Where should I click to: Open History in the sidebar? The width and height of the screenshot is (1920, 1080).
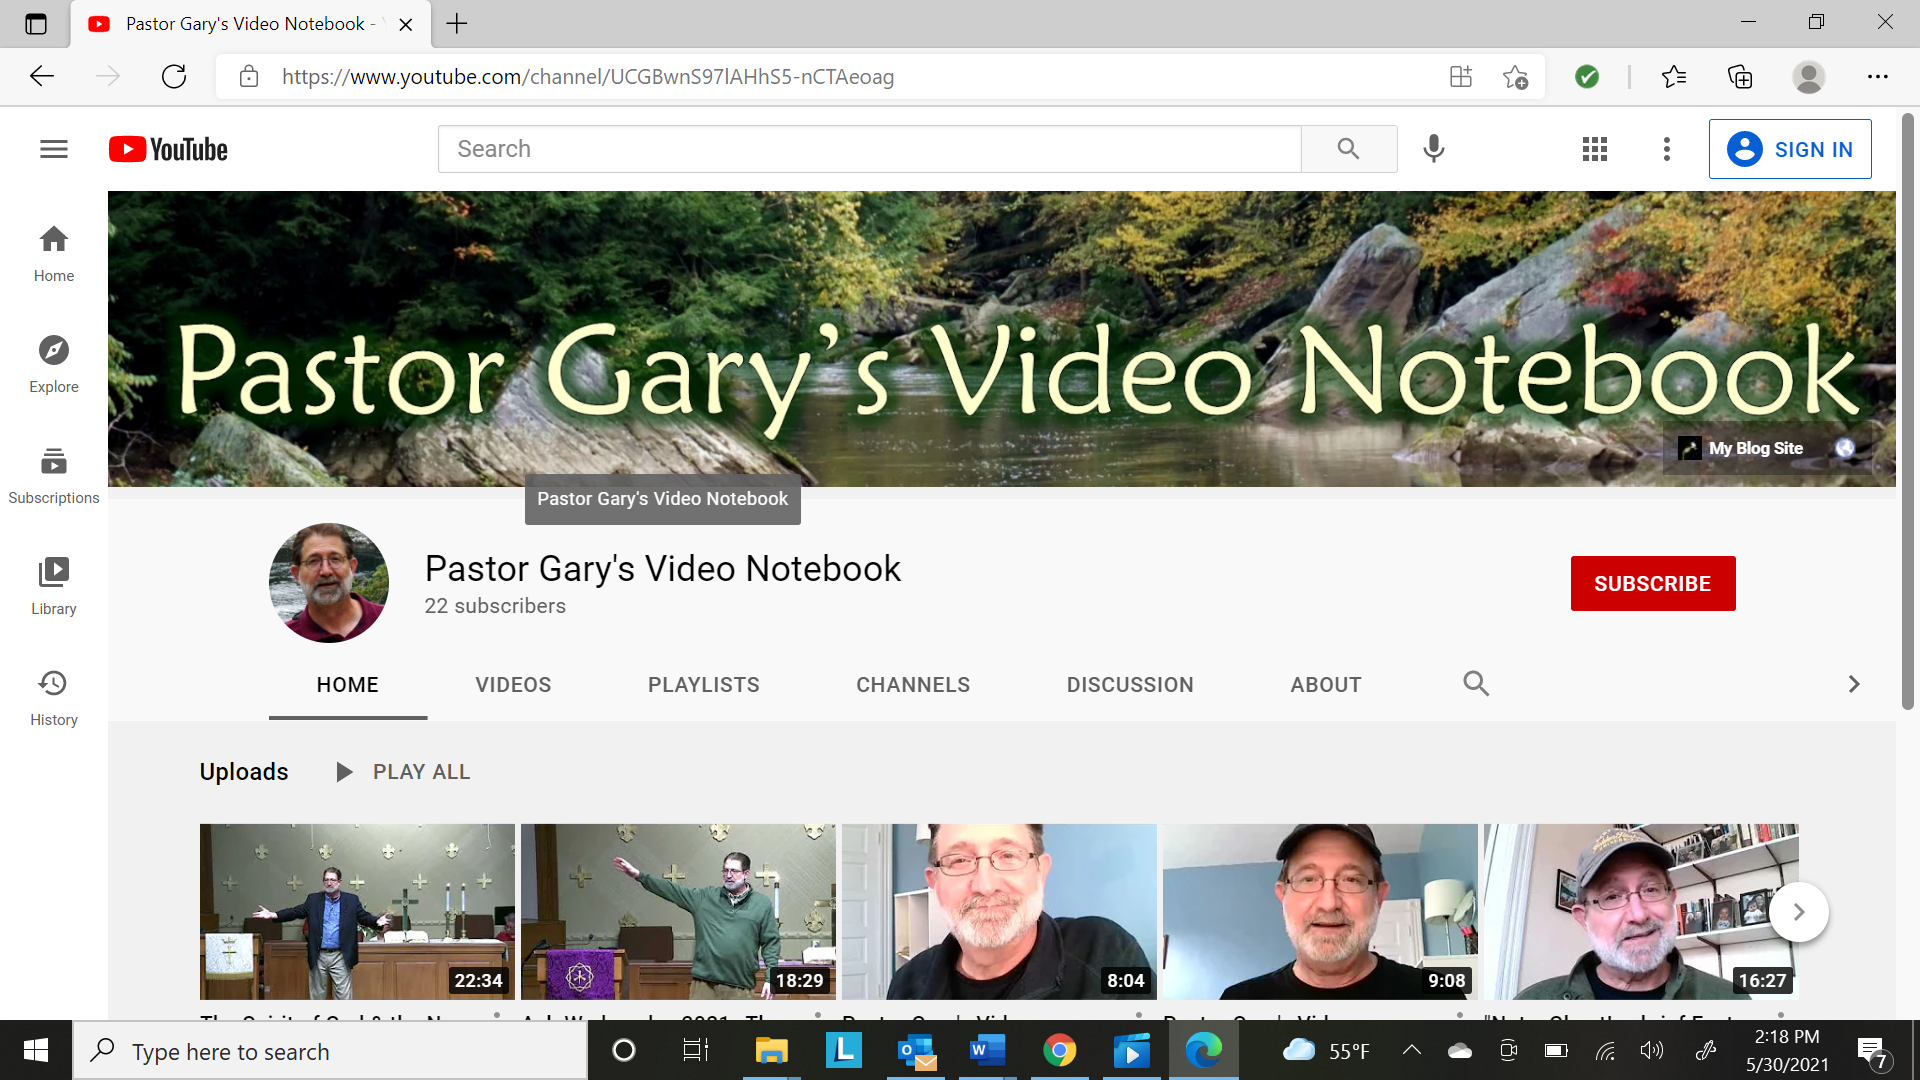[54, 697]
